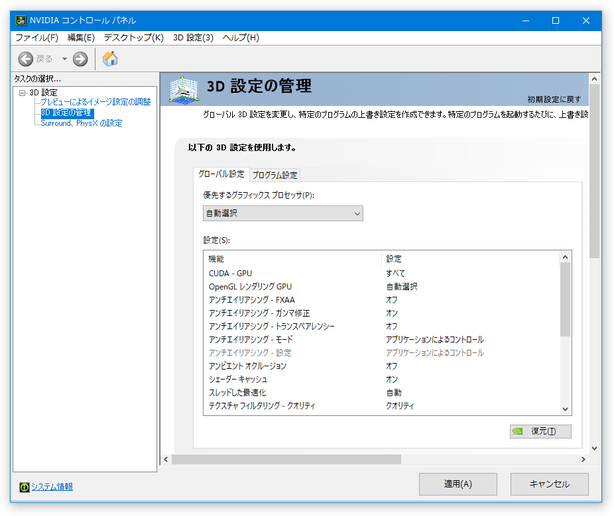
Task: Open the Back history dropdown arrow
Action: [x=64, y=59]
